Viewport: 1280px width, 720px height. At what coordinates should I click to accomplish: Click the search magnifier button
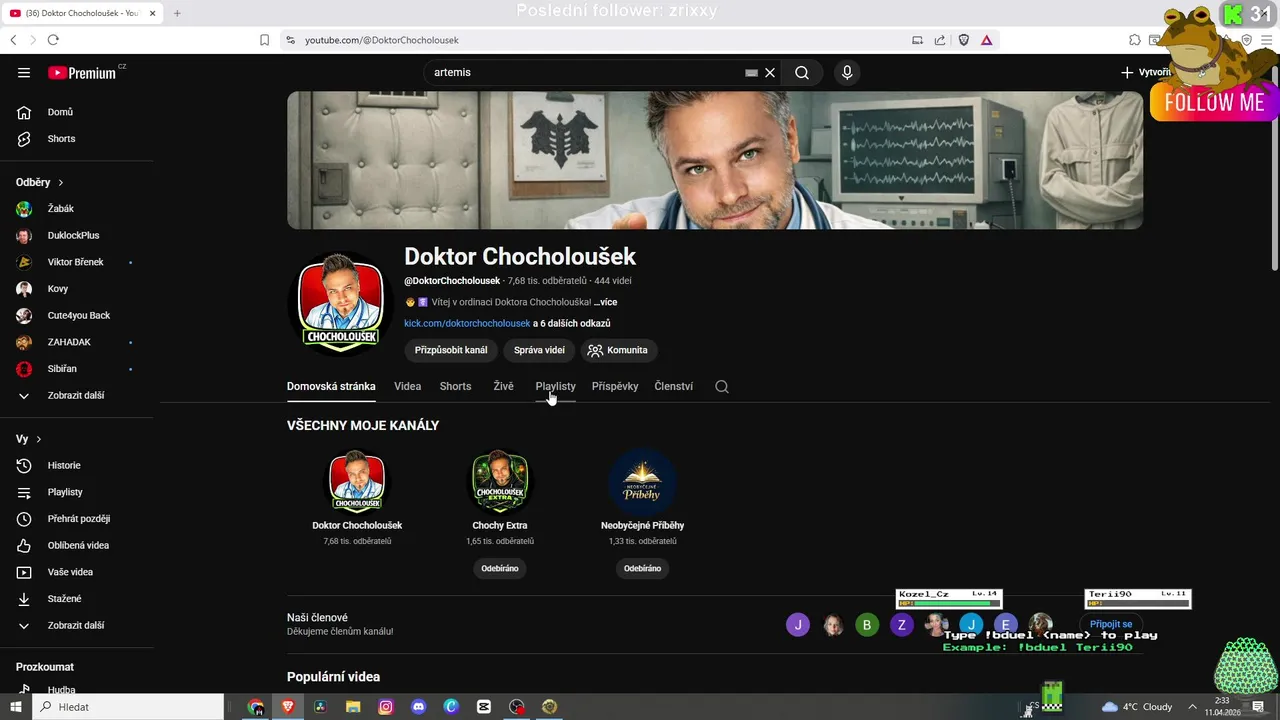click(x=802, y=73)
